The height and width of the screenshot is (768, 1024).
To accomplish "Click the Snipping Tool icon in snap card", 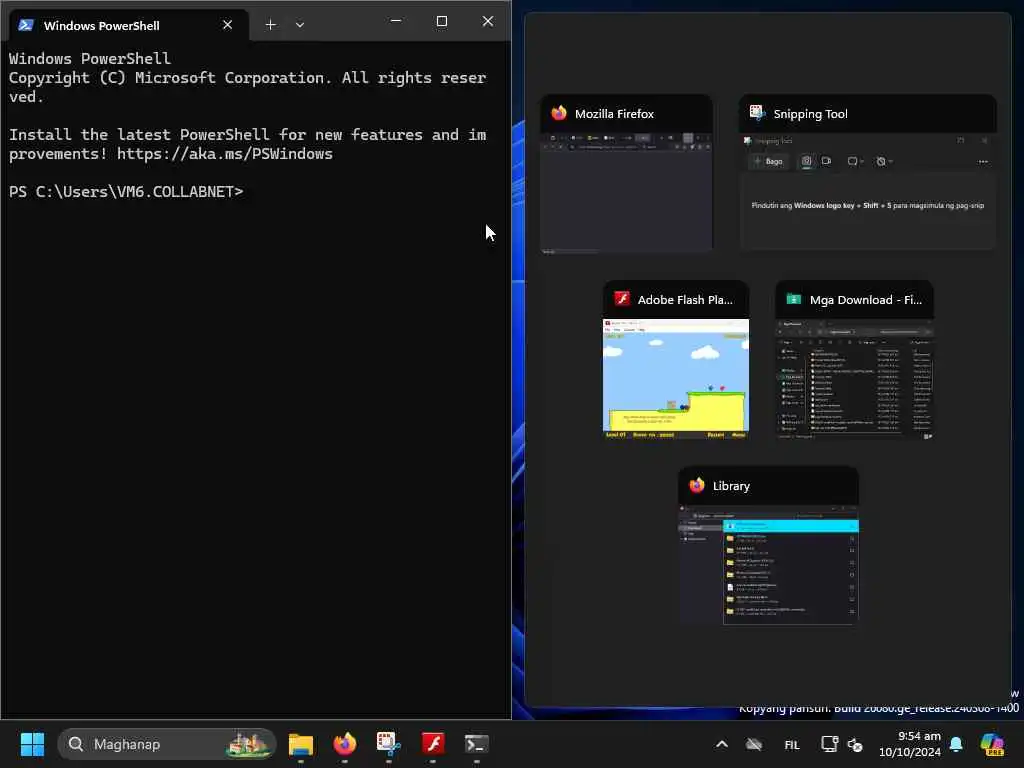I will [758, 113].
